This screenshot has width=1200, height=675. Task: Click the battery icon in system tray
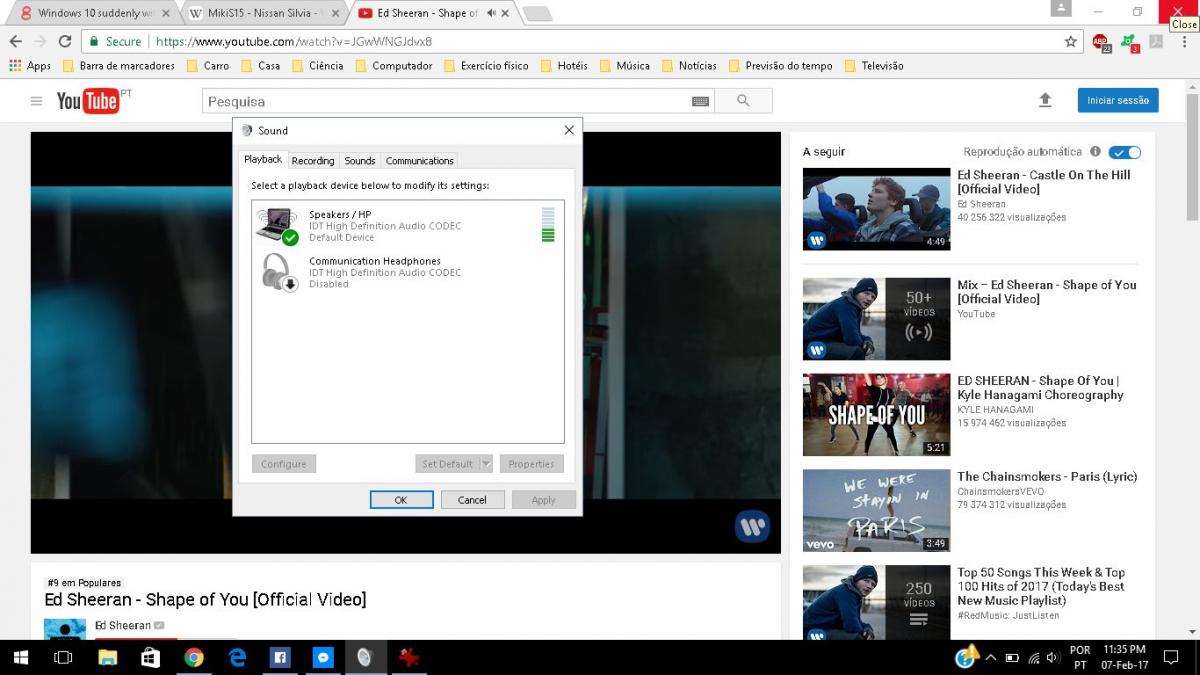[x=1012, y=658]
